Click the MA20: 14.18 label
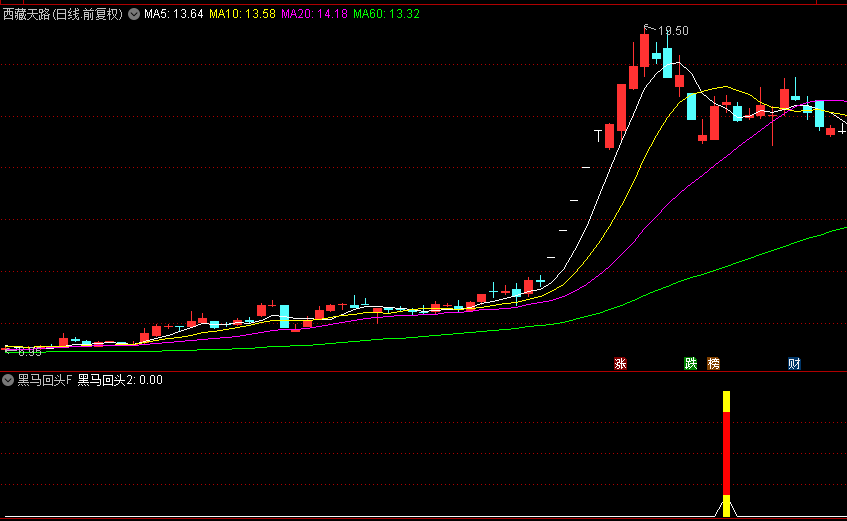Image resolution: width=847 pixels, height=521 pixels. (314, 14)
